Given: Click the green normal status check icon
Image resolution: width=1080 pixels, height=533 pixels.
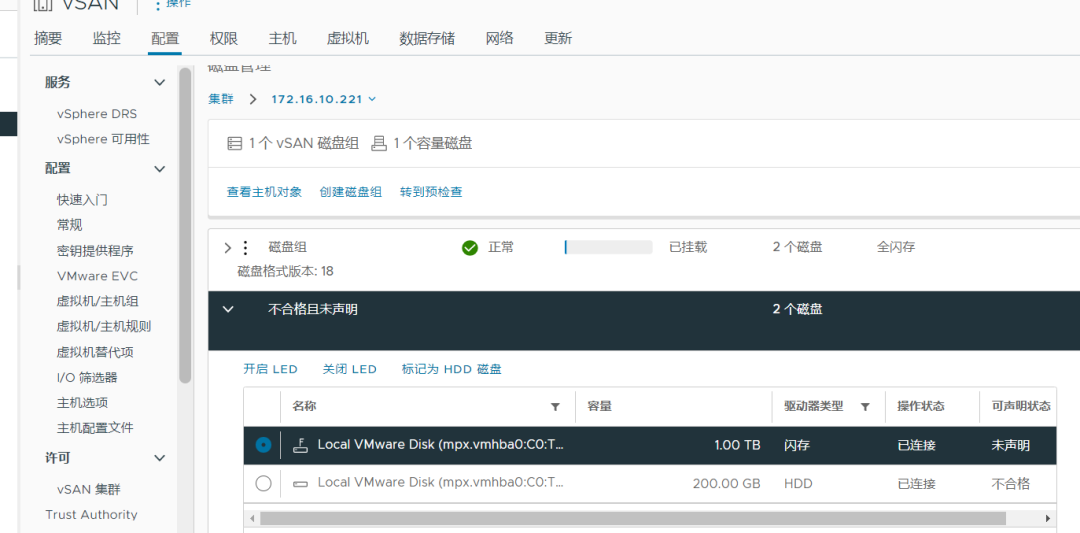Looking at the screenshot, I should [x=470, y=248].
